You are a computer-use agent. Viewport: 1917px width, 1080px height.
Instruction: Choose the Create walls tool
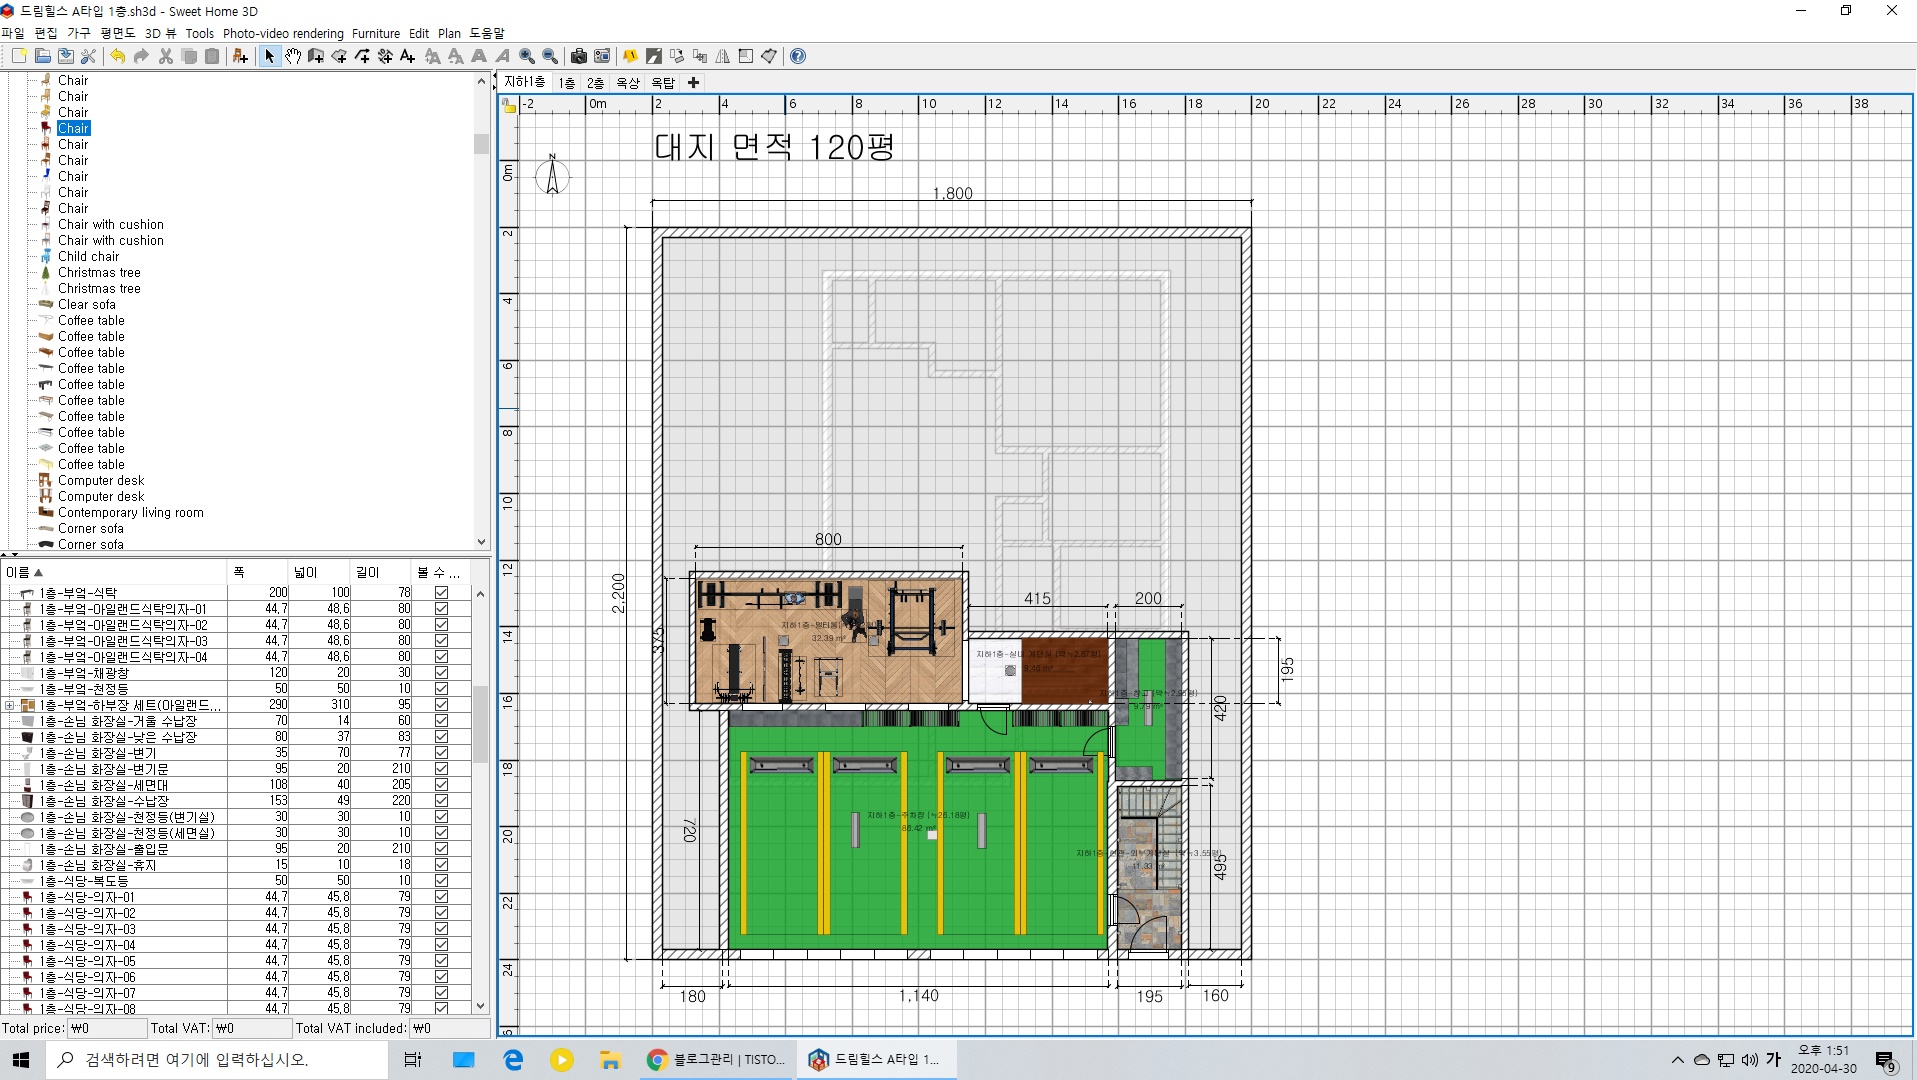click(316, 56)
